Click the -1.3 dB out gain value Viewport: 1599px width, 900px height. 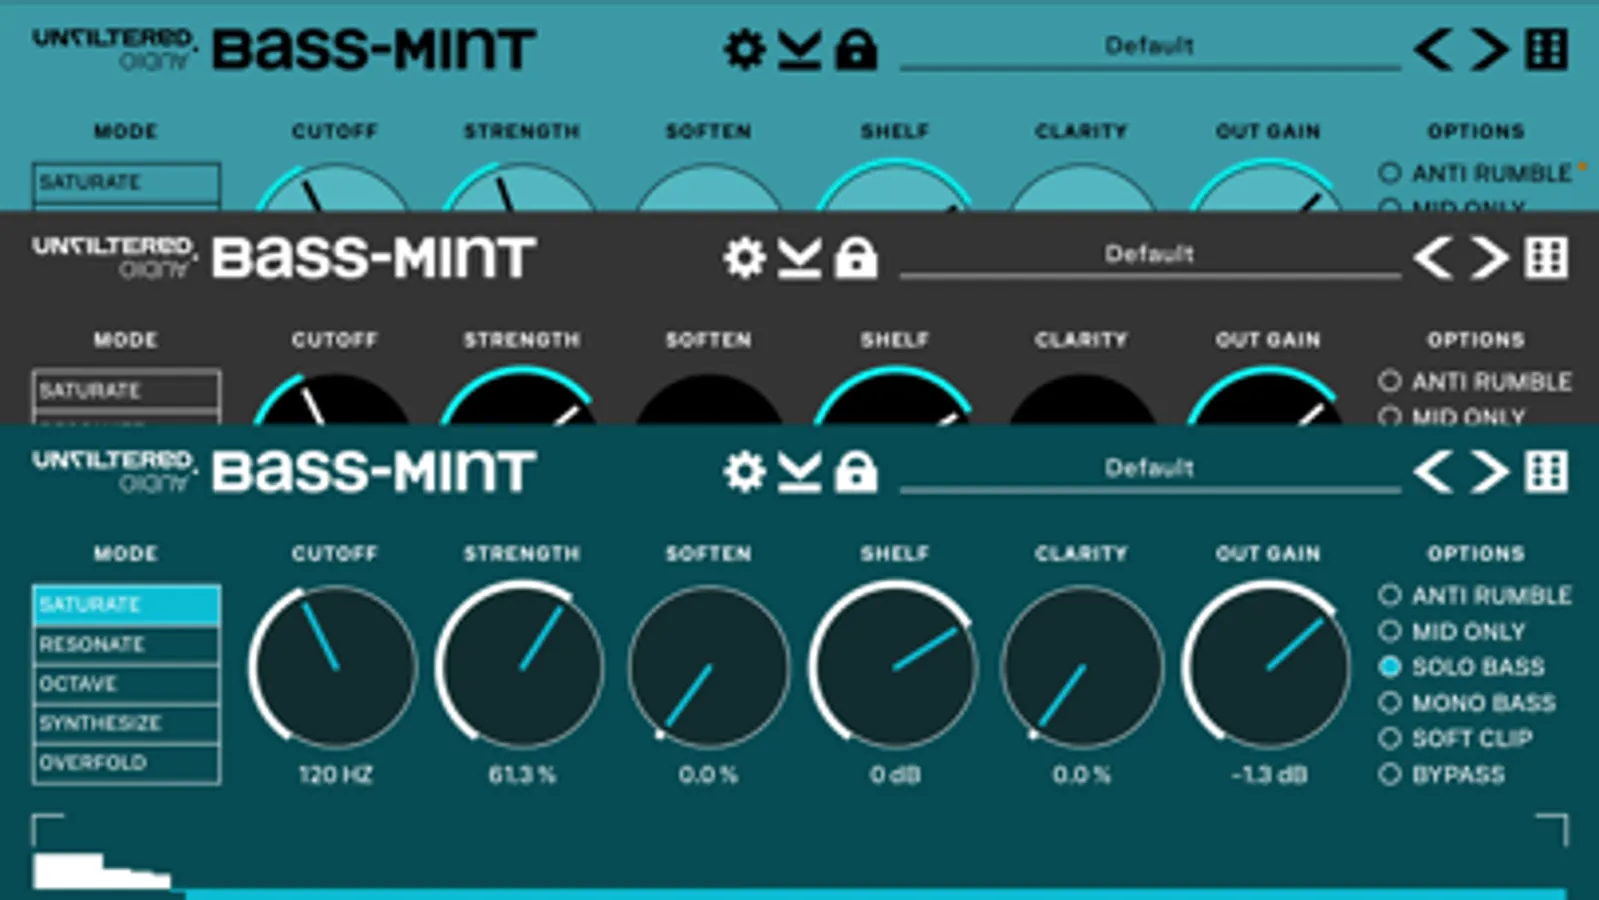tap(1268, 774)
